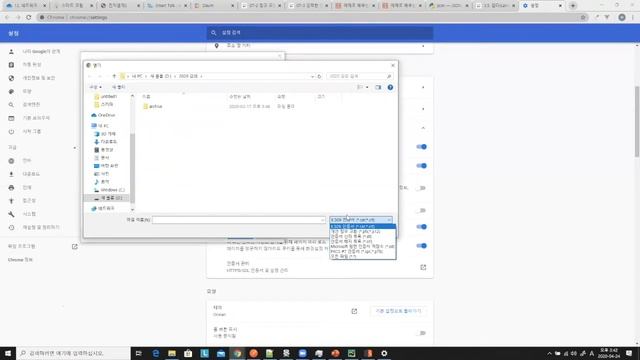Open the file name field history dropdown arrow
This screenshot has height=360, width=640.
322,220
